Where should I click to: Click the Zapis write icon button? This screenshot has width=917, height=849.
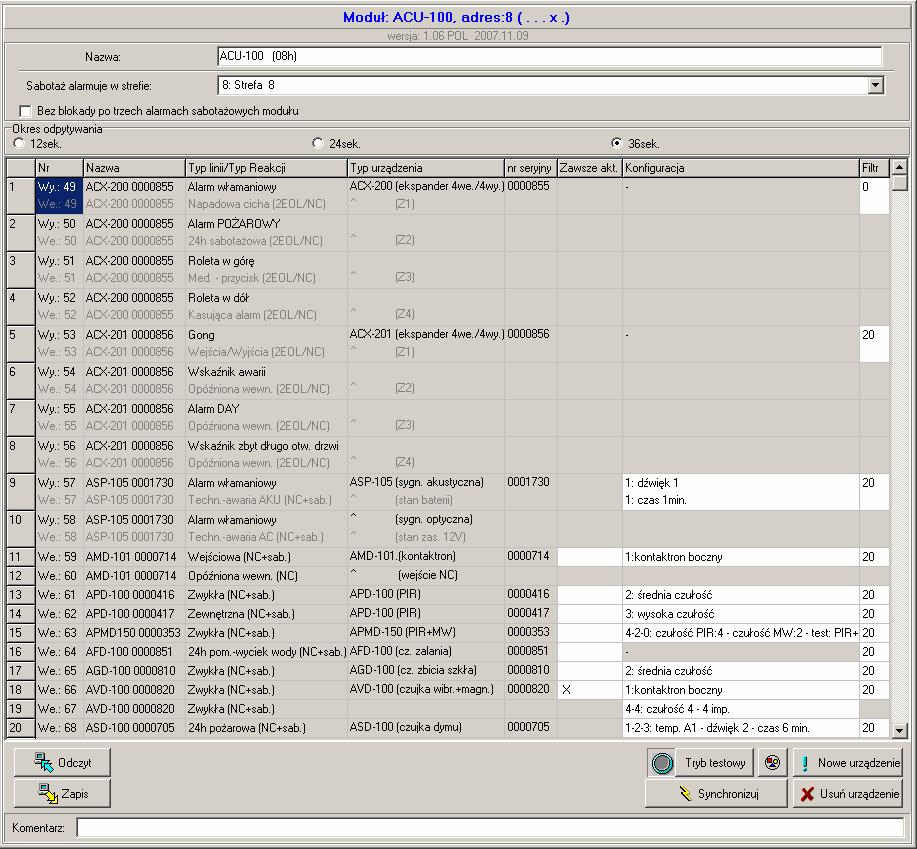pyautogui.click(x=47, y=793)
